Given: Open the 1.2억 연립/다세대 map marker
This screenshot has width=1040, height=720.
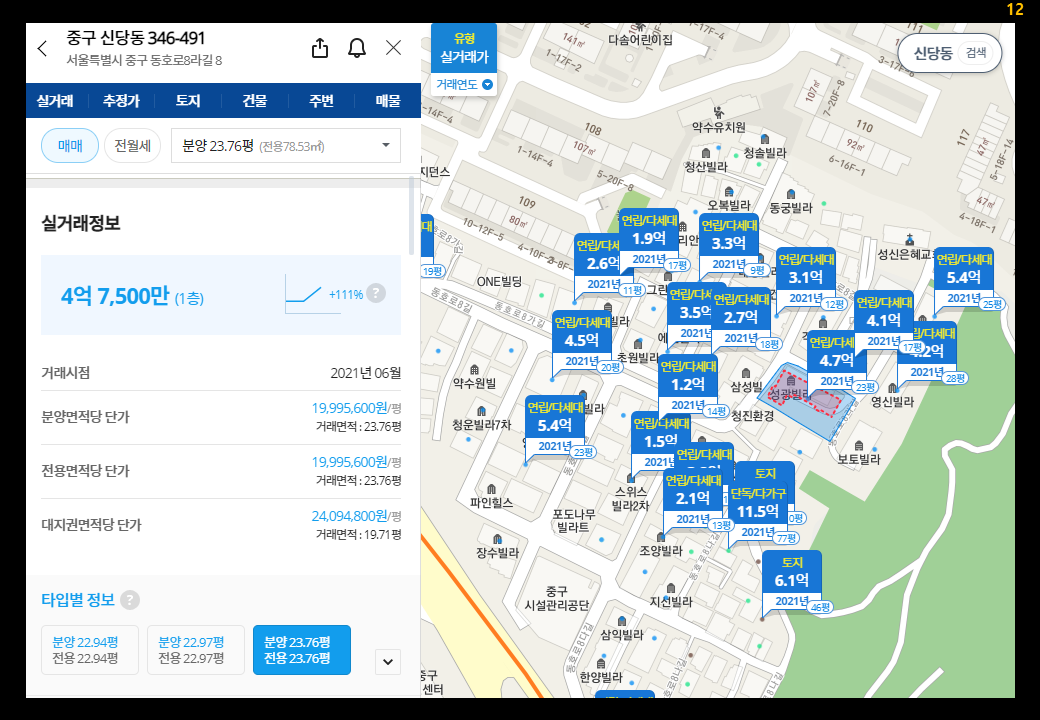Looking at the screenshot, I should pos(688,385).
